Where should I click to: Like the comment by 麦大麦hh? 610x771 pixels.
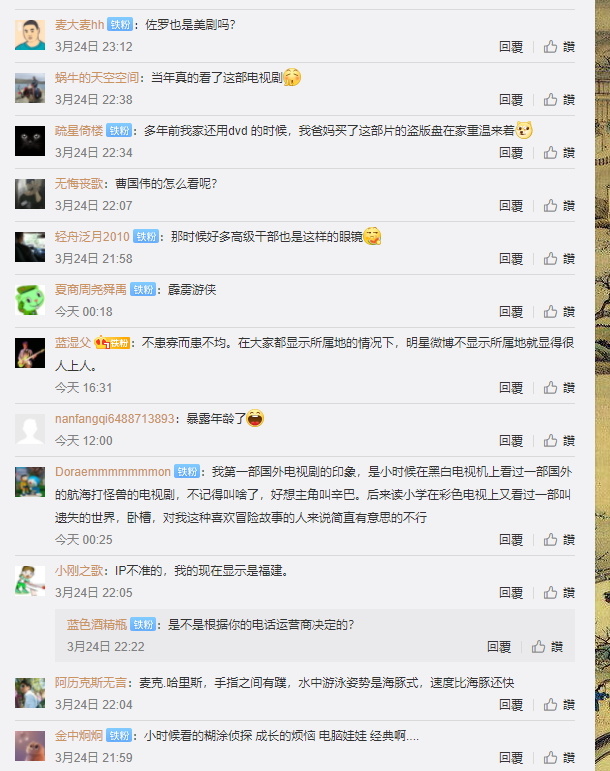559,47
